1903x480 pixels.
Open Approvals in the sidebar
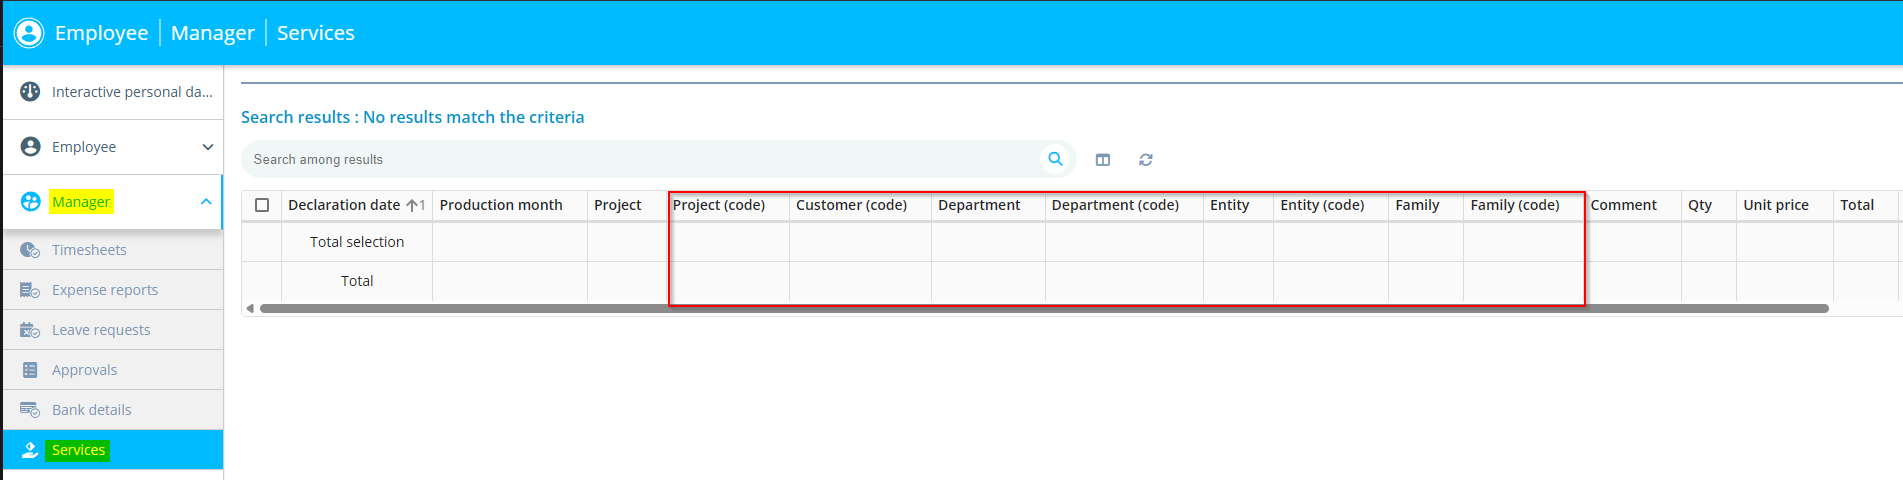click(x=84, y=370)
